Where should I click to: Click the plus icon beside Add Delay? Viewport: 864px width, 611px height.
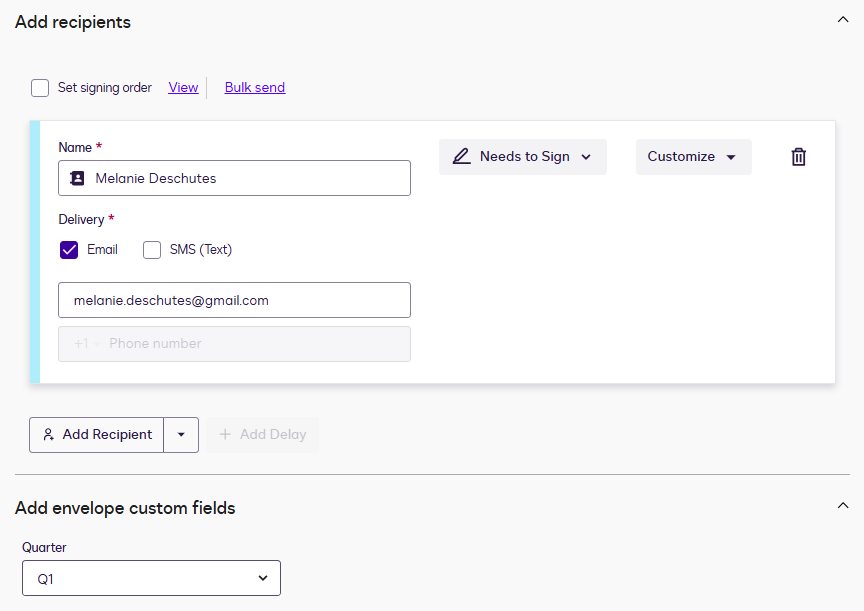pyautogui.click(x=225, y=435)
